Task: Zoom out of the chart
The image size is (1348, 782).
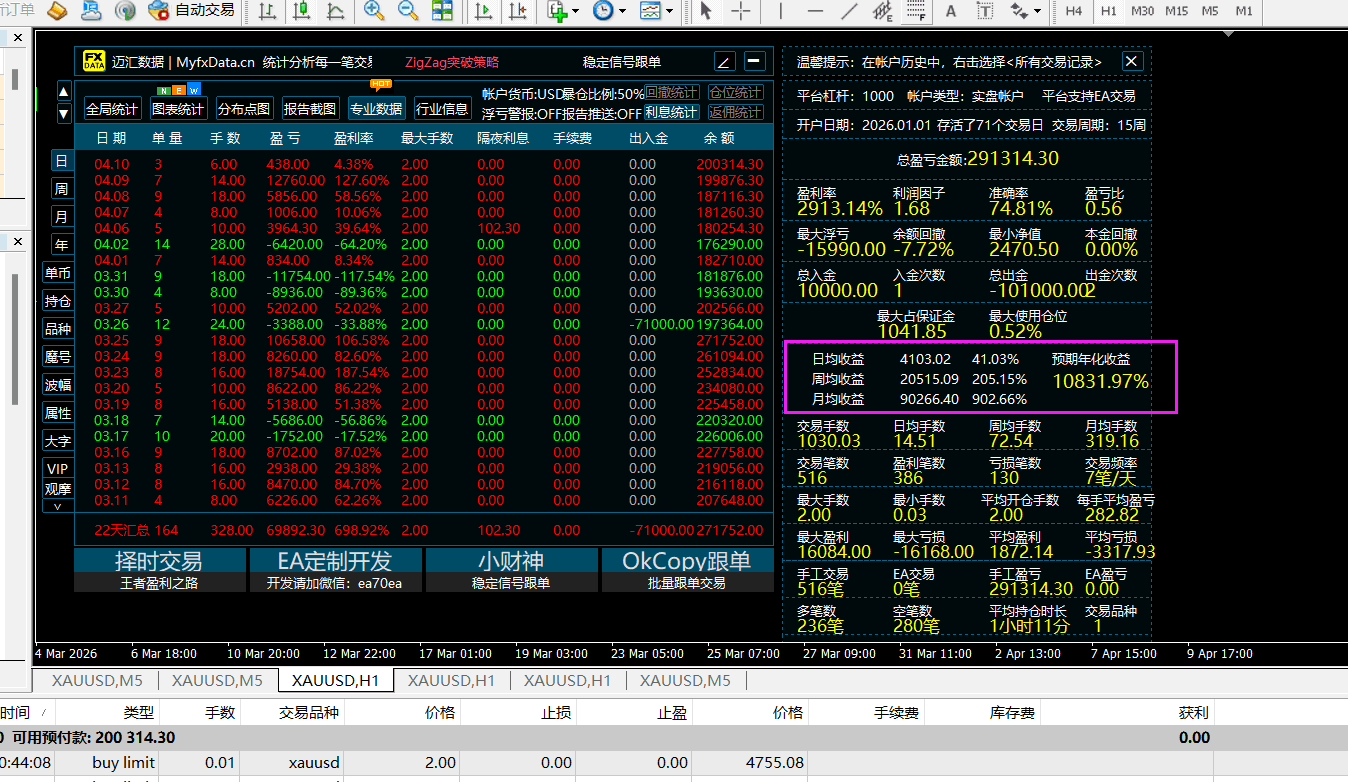Action: tap(408, 11)
